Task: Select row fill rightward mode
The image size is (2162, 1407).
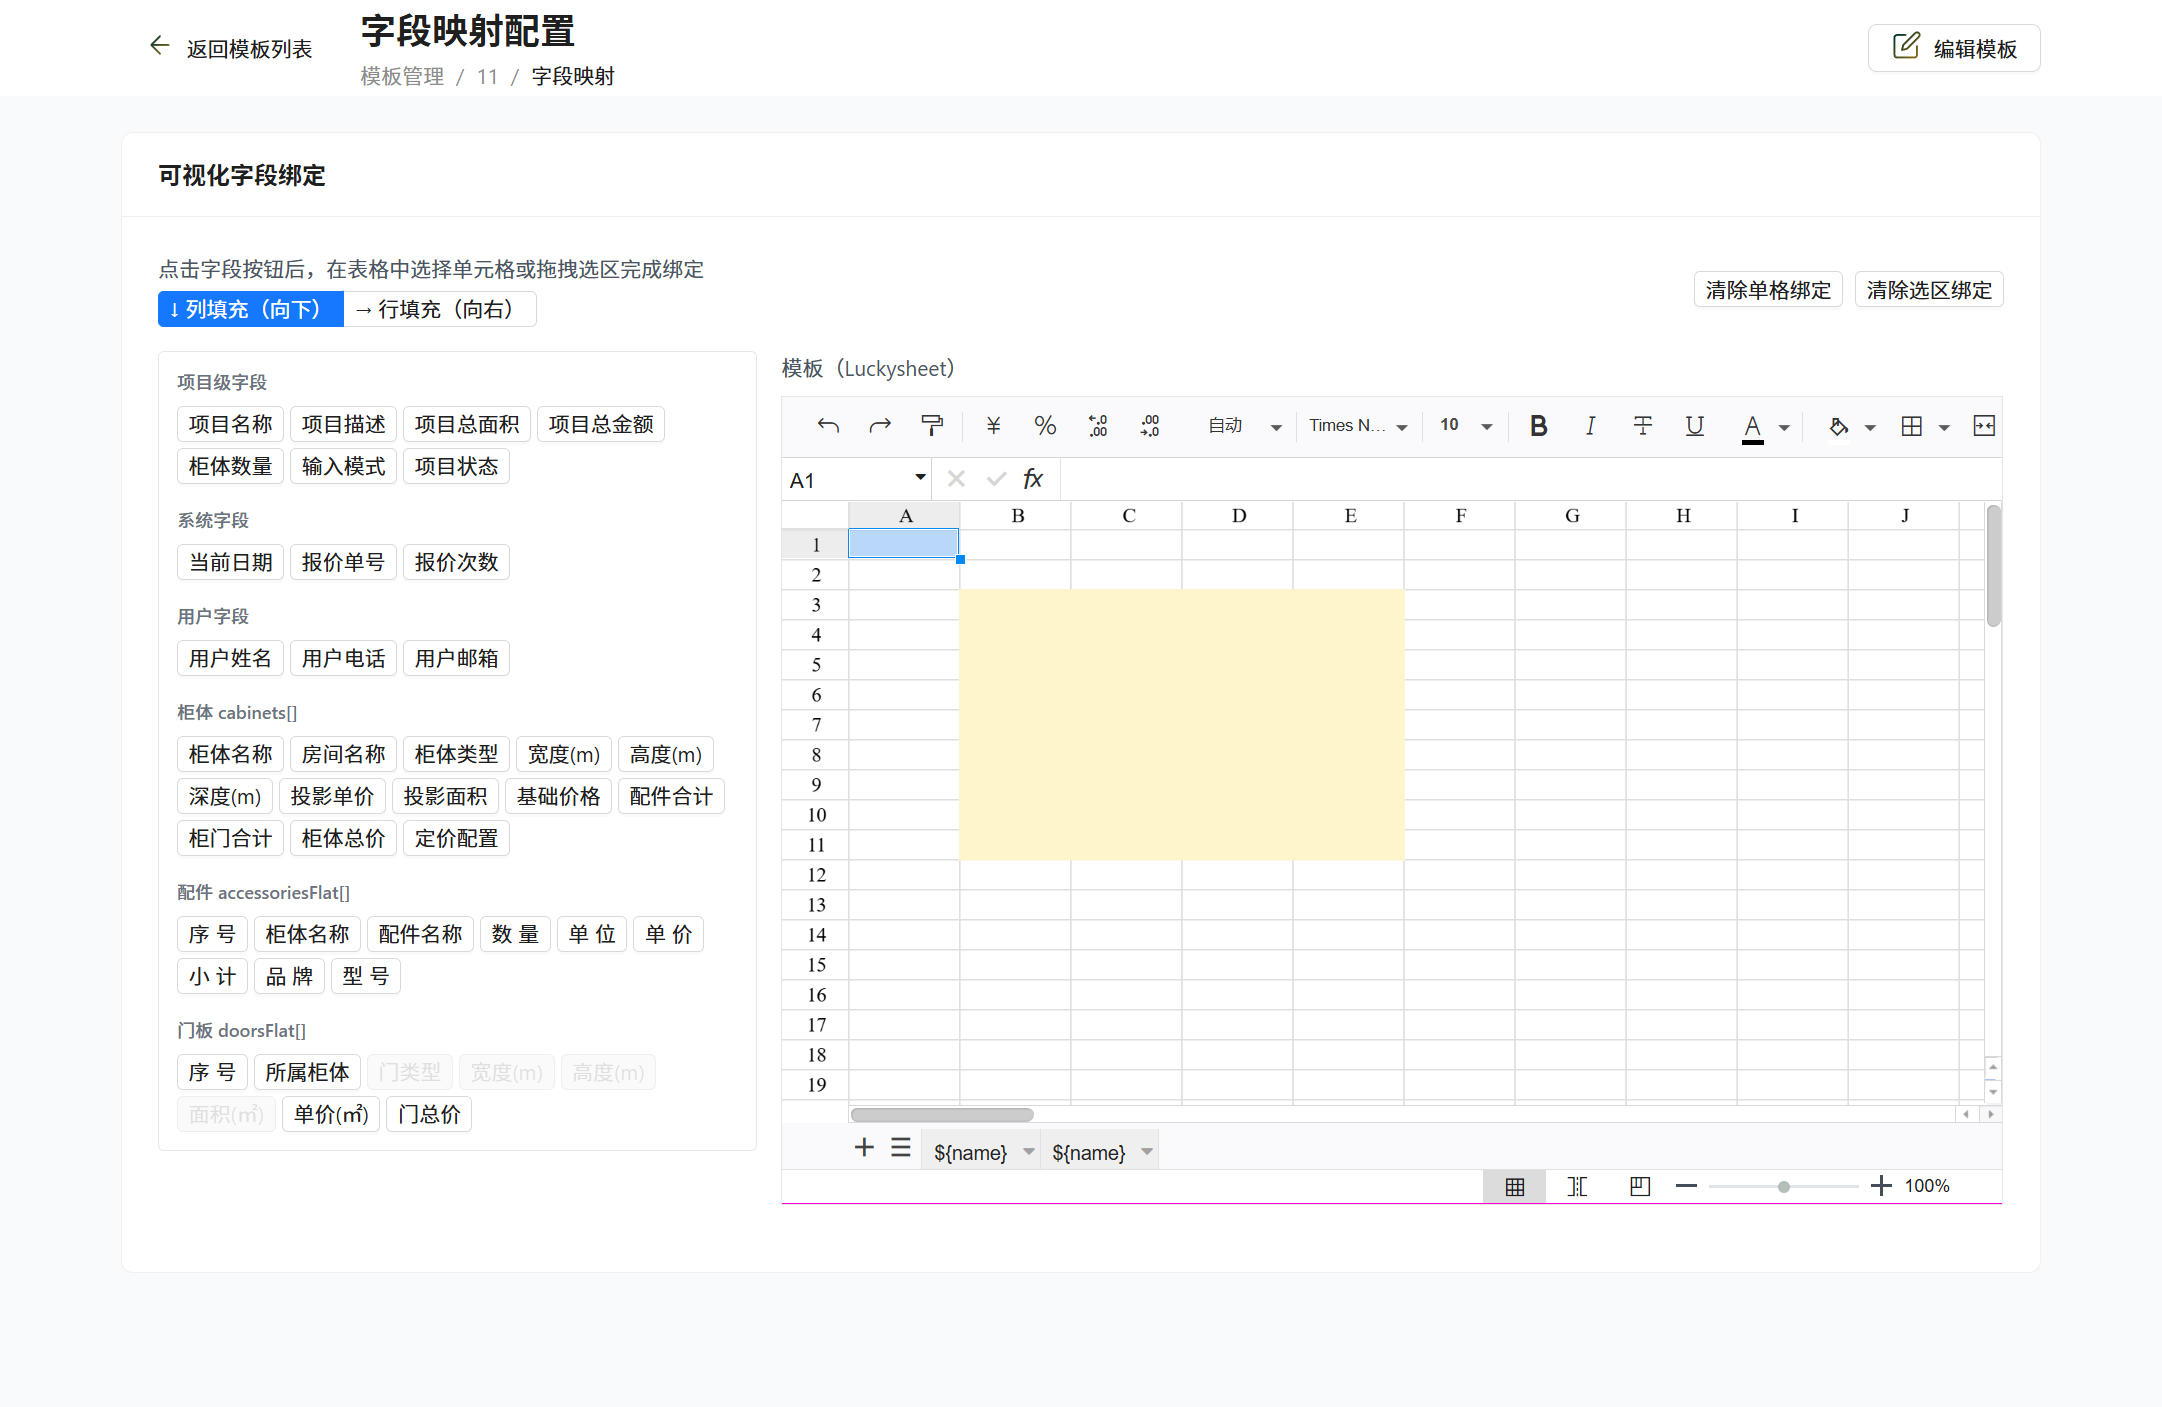Action: coord(440,309)
